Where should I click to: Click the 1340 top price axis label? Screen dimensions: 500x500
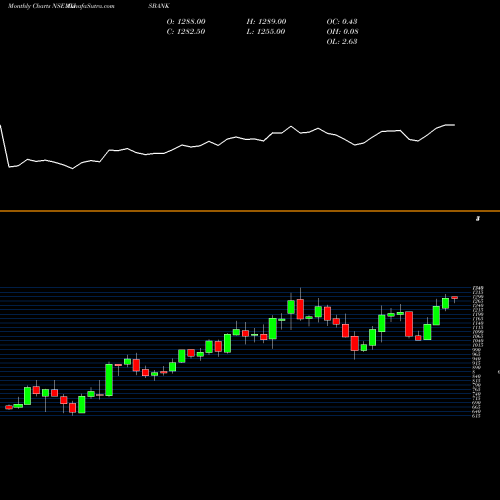point(477,288)
